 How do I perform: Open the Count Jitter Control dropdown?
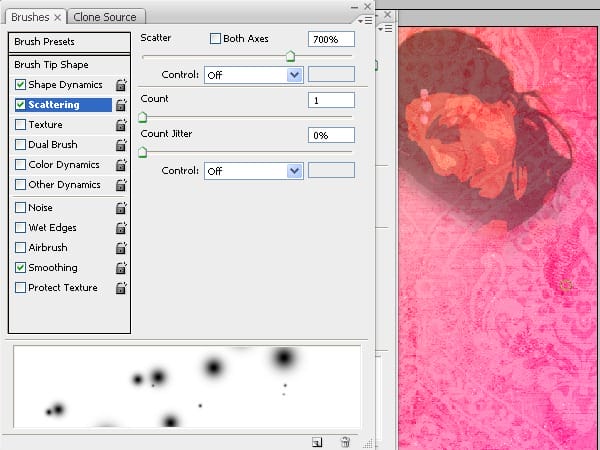tap(254, 171)
